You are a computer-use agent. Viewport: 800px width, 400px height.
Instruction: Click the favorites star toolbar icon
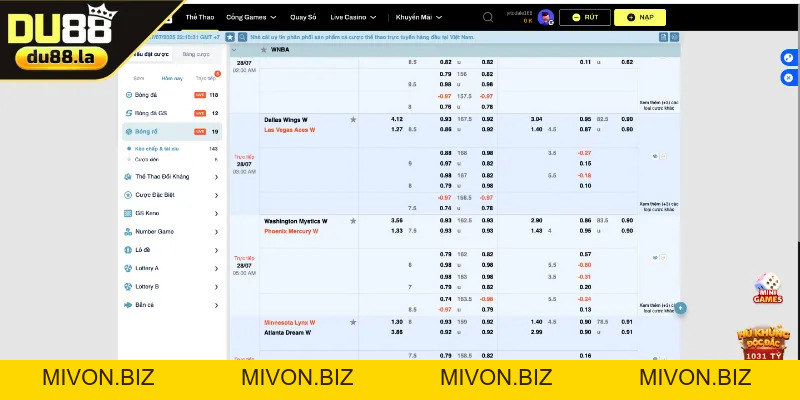coord(230,37)
